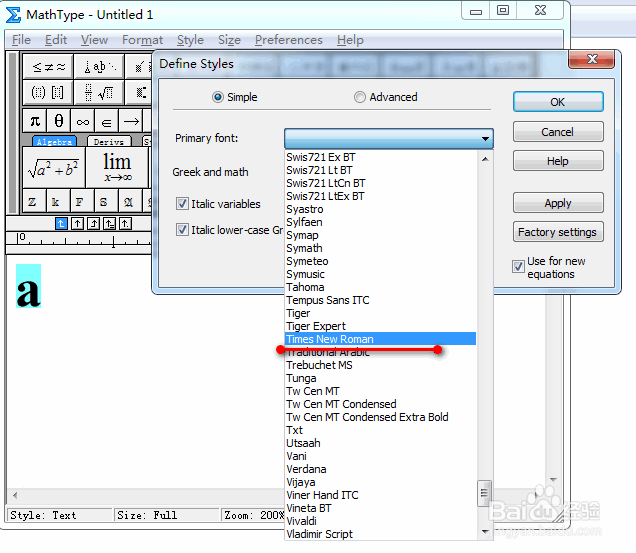Viewport: 636px width, 553px height.
Task: Click the font list scroll-down arrow
Action: 485,531
